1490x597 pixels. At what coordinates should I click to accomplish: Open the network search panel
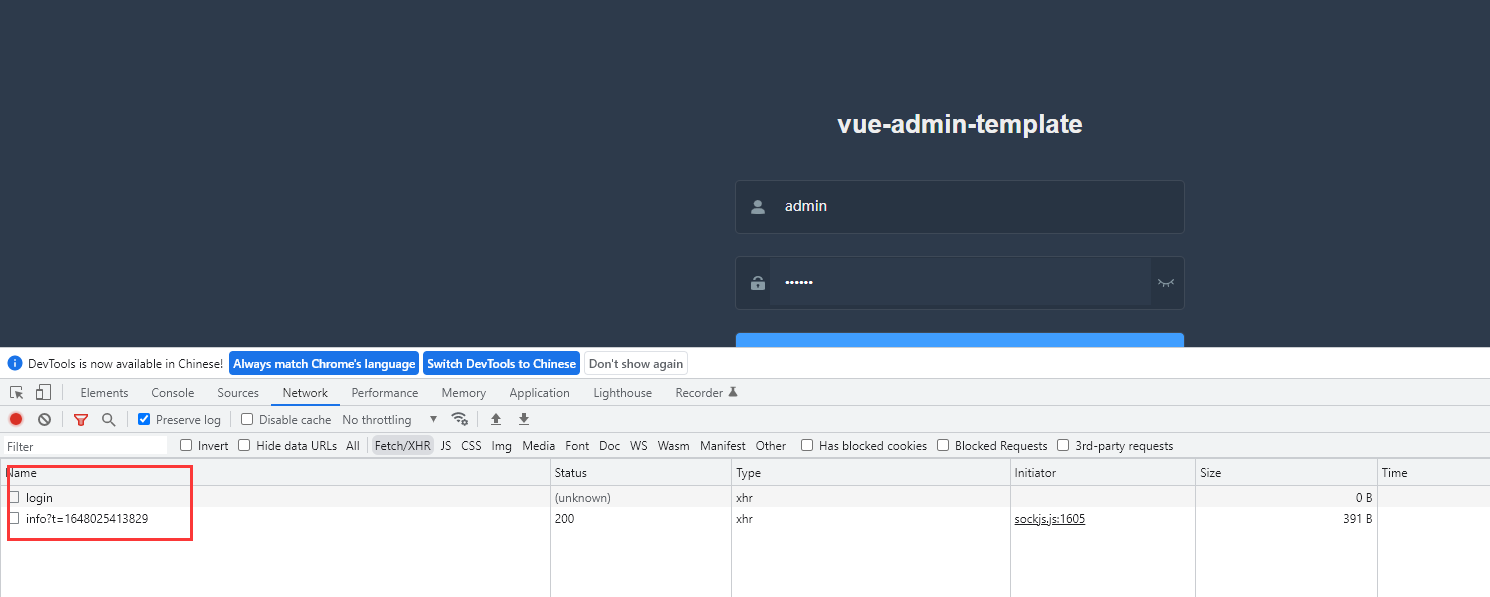coord(108,419)
